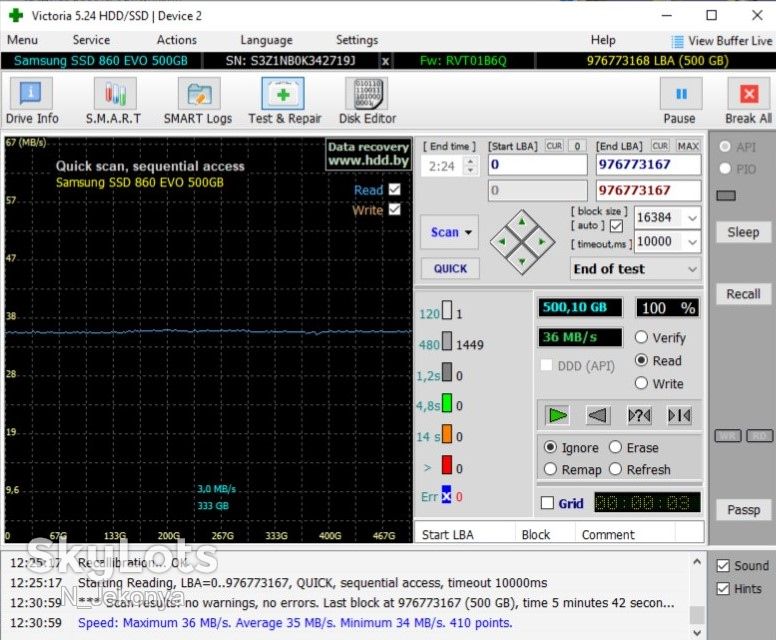
Task: Click the reverse scan direction arrow
Action: click(x=597, y=415)
